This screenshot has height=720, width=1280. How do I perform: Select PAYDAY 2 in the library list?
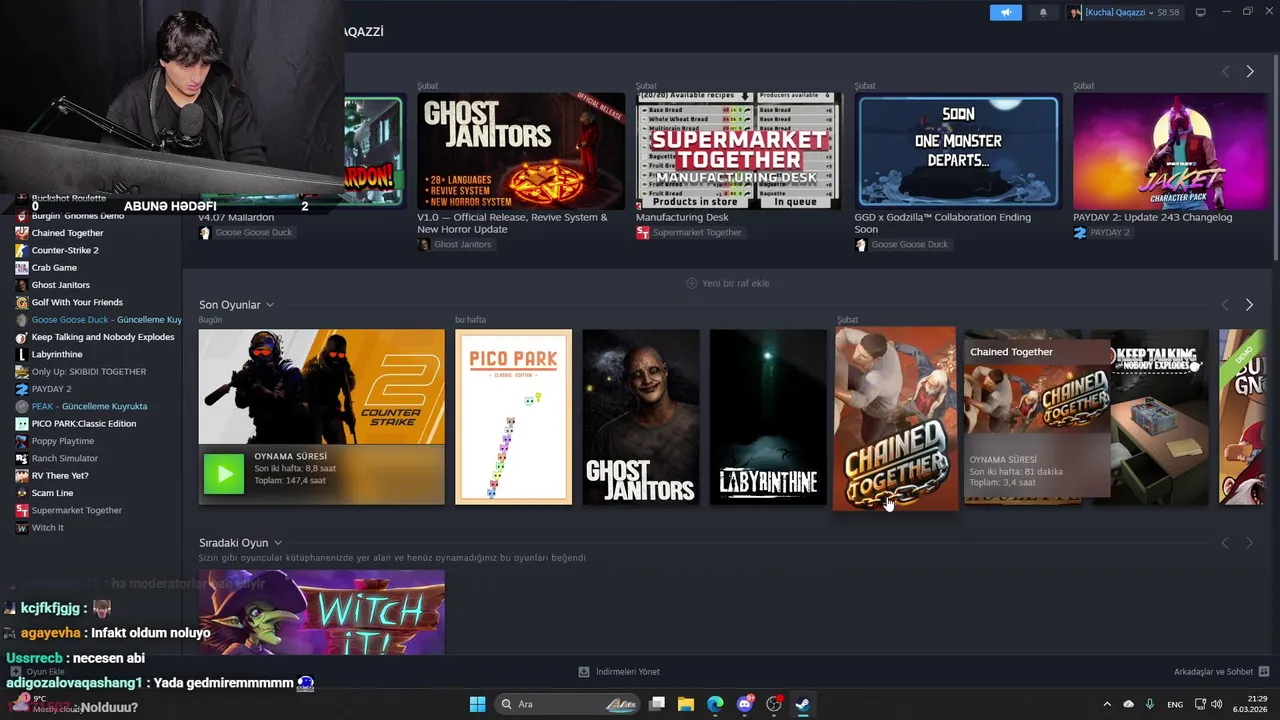pos(51,389)
